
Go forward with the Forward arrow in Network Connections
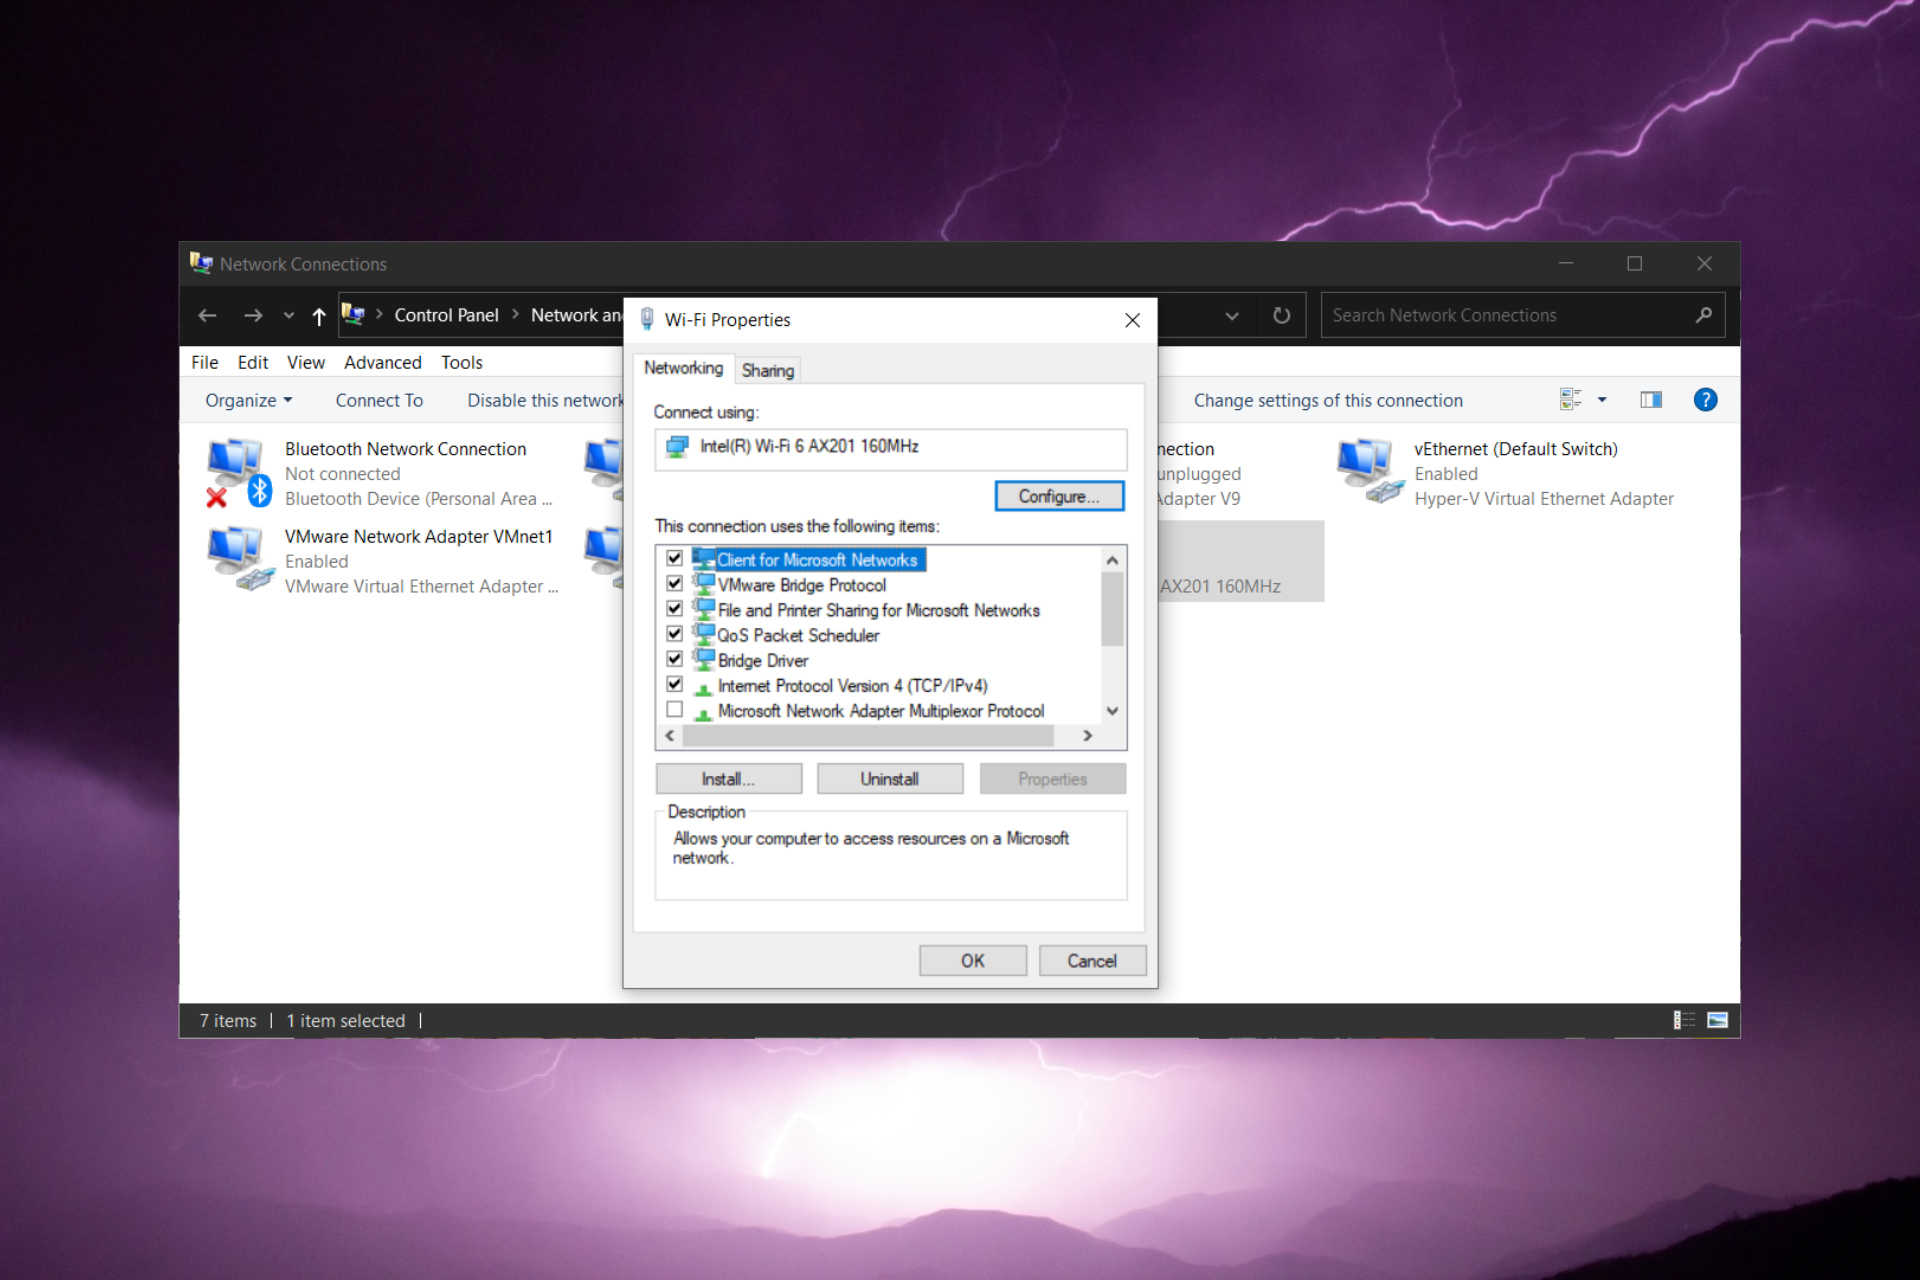tap(253, 316)
